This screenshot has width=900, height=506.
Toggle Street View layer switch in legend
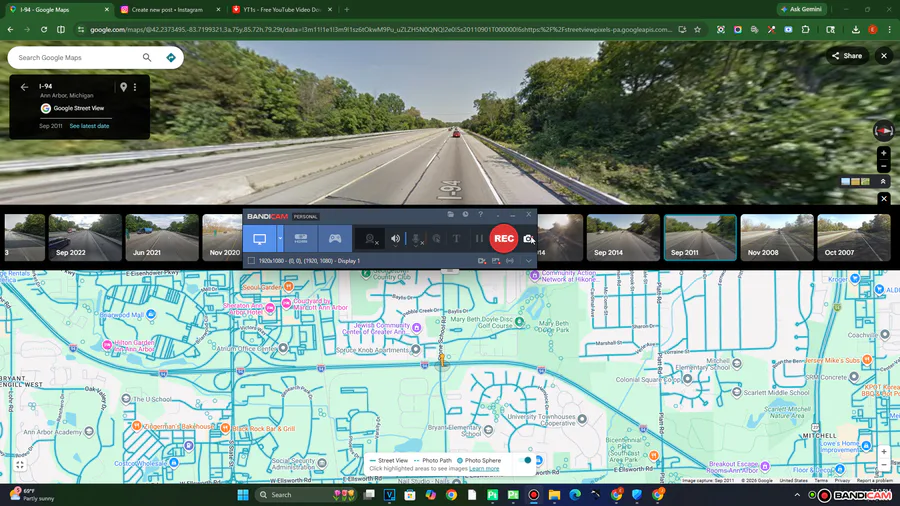click(525, 460)
